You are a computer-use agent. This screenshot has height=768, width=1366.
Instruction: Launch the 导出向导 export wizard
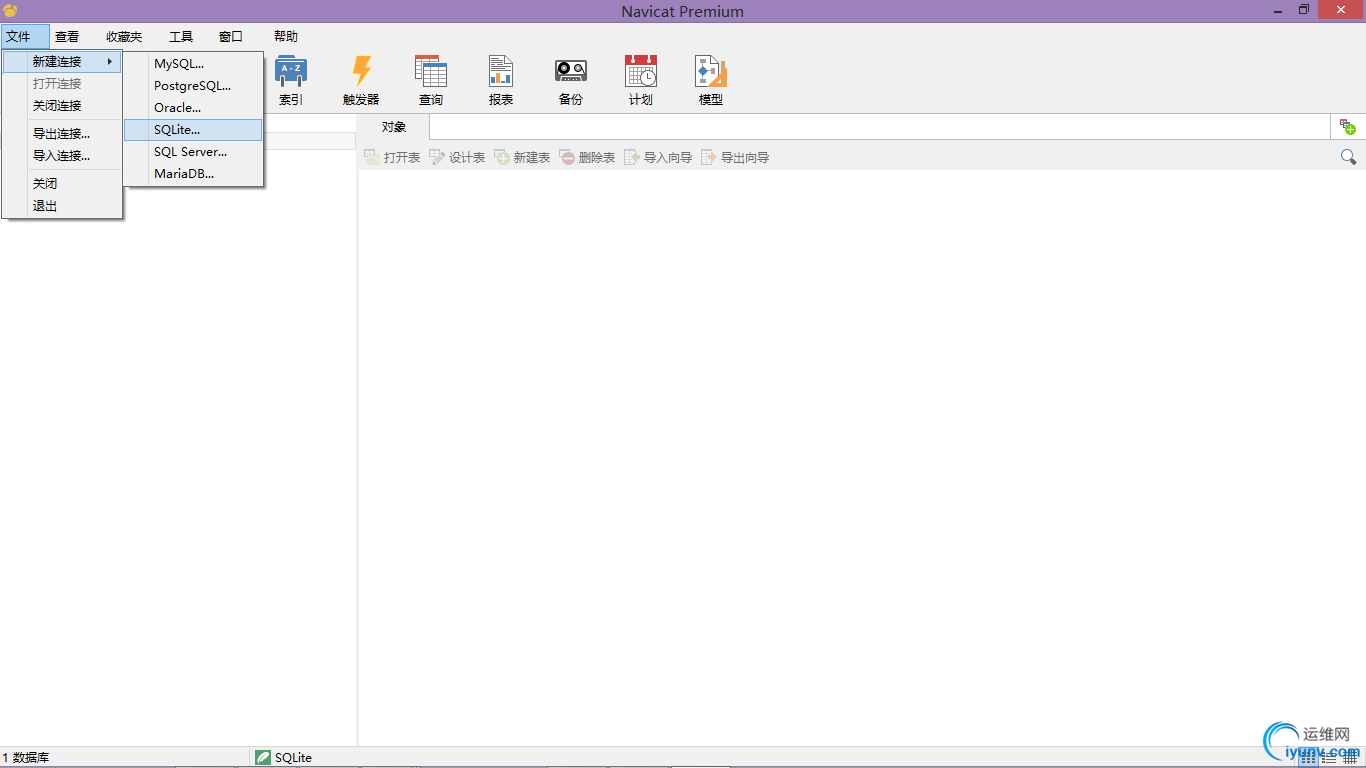(735, 157)
